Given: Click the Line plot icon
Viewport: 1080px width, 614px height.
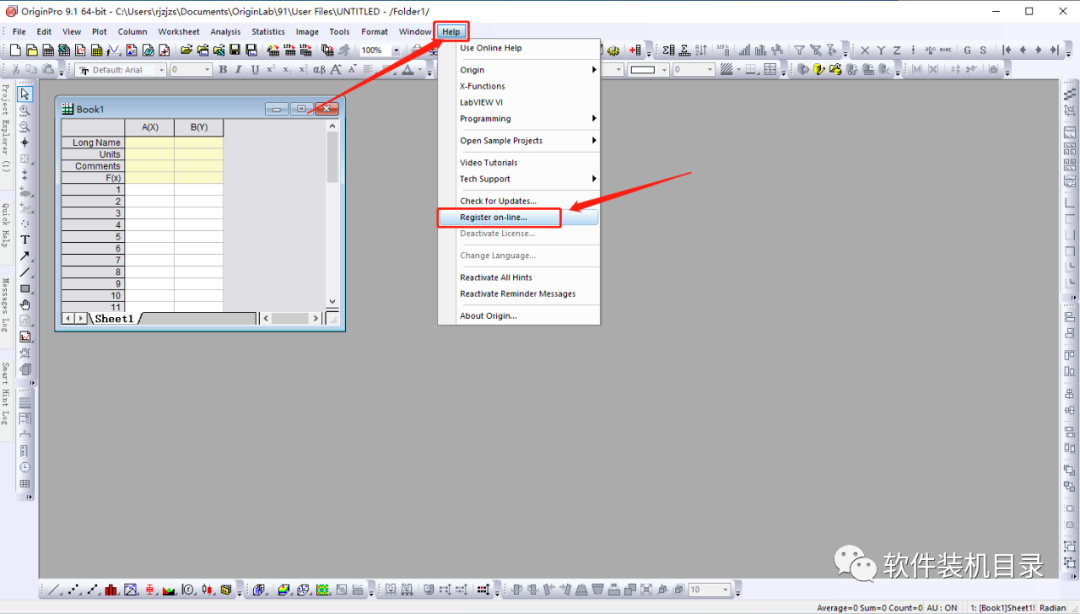Looking at the screenshot, I should pos(54,590).
